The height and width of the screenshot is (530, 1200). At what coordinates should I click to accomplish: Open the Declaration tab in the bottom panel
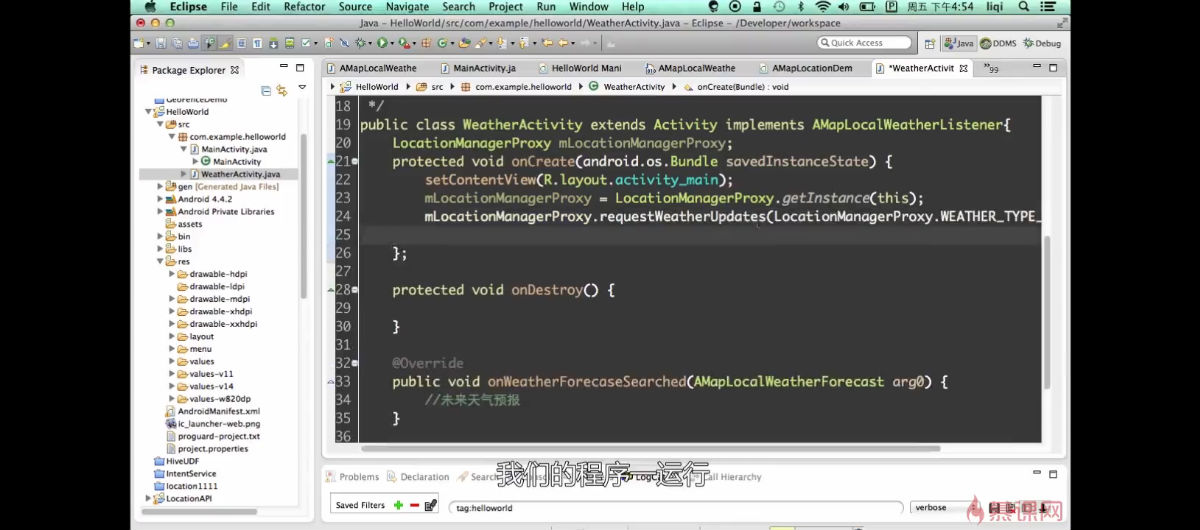click(420, 477)
